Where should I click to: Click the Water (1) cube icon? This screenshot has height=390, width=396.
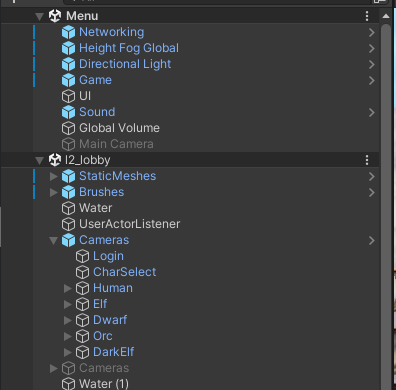pyautogui.click(x=68, y=384)
